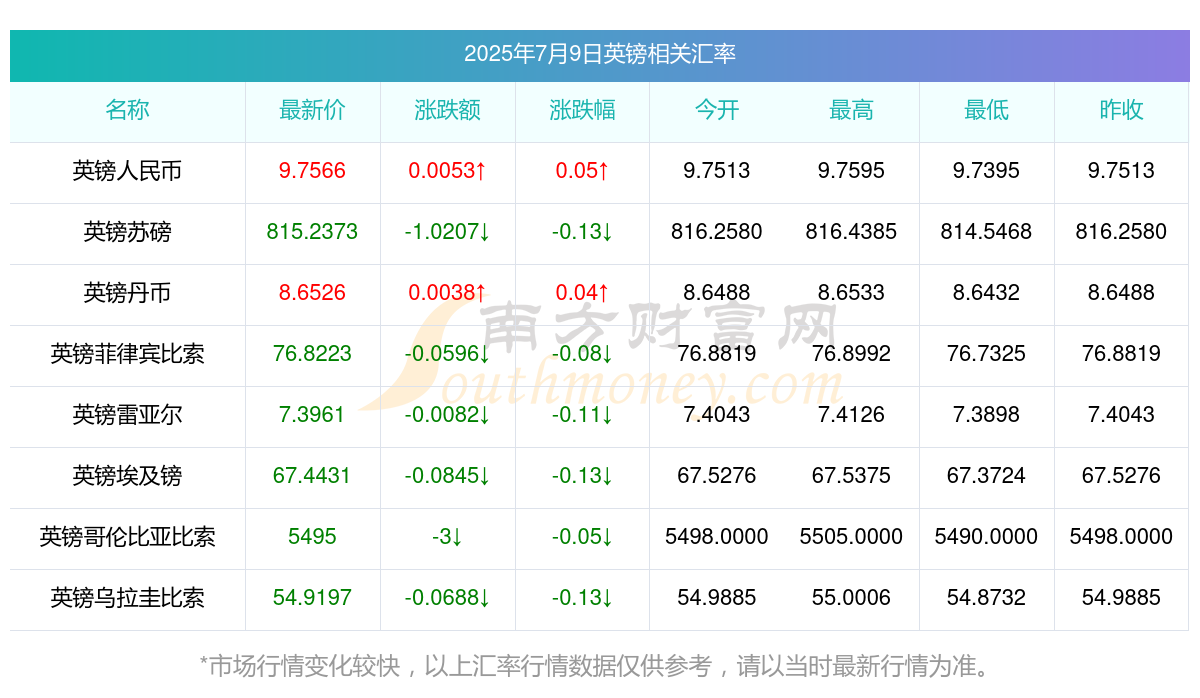Select latest price 5495 for 英镑哥伦比亚比索
The width and height of the screenshot is (1200, 698).
(x=312, y=537)
